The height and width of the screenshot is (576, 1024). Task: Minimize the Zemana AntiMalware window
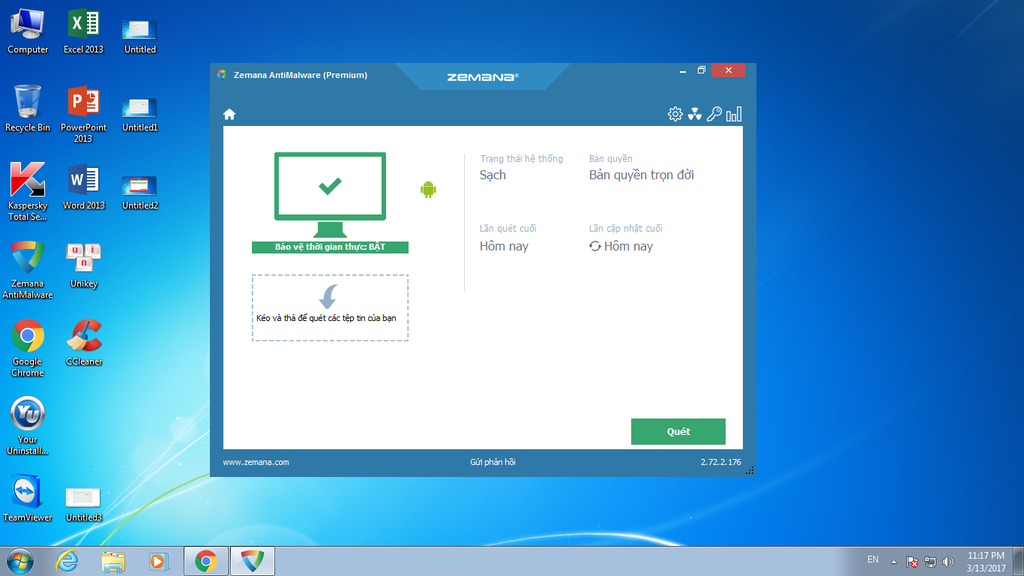[x=682, y=71]
